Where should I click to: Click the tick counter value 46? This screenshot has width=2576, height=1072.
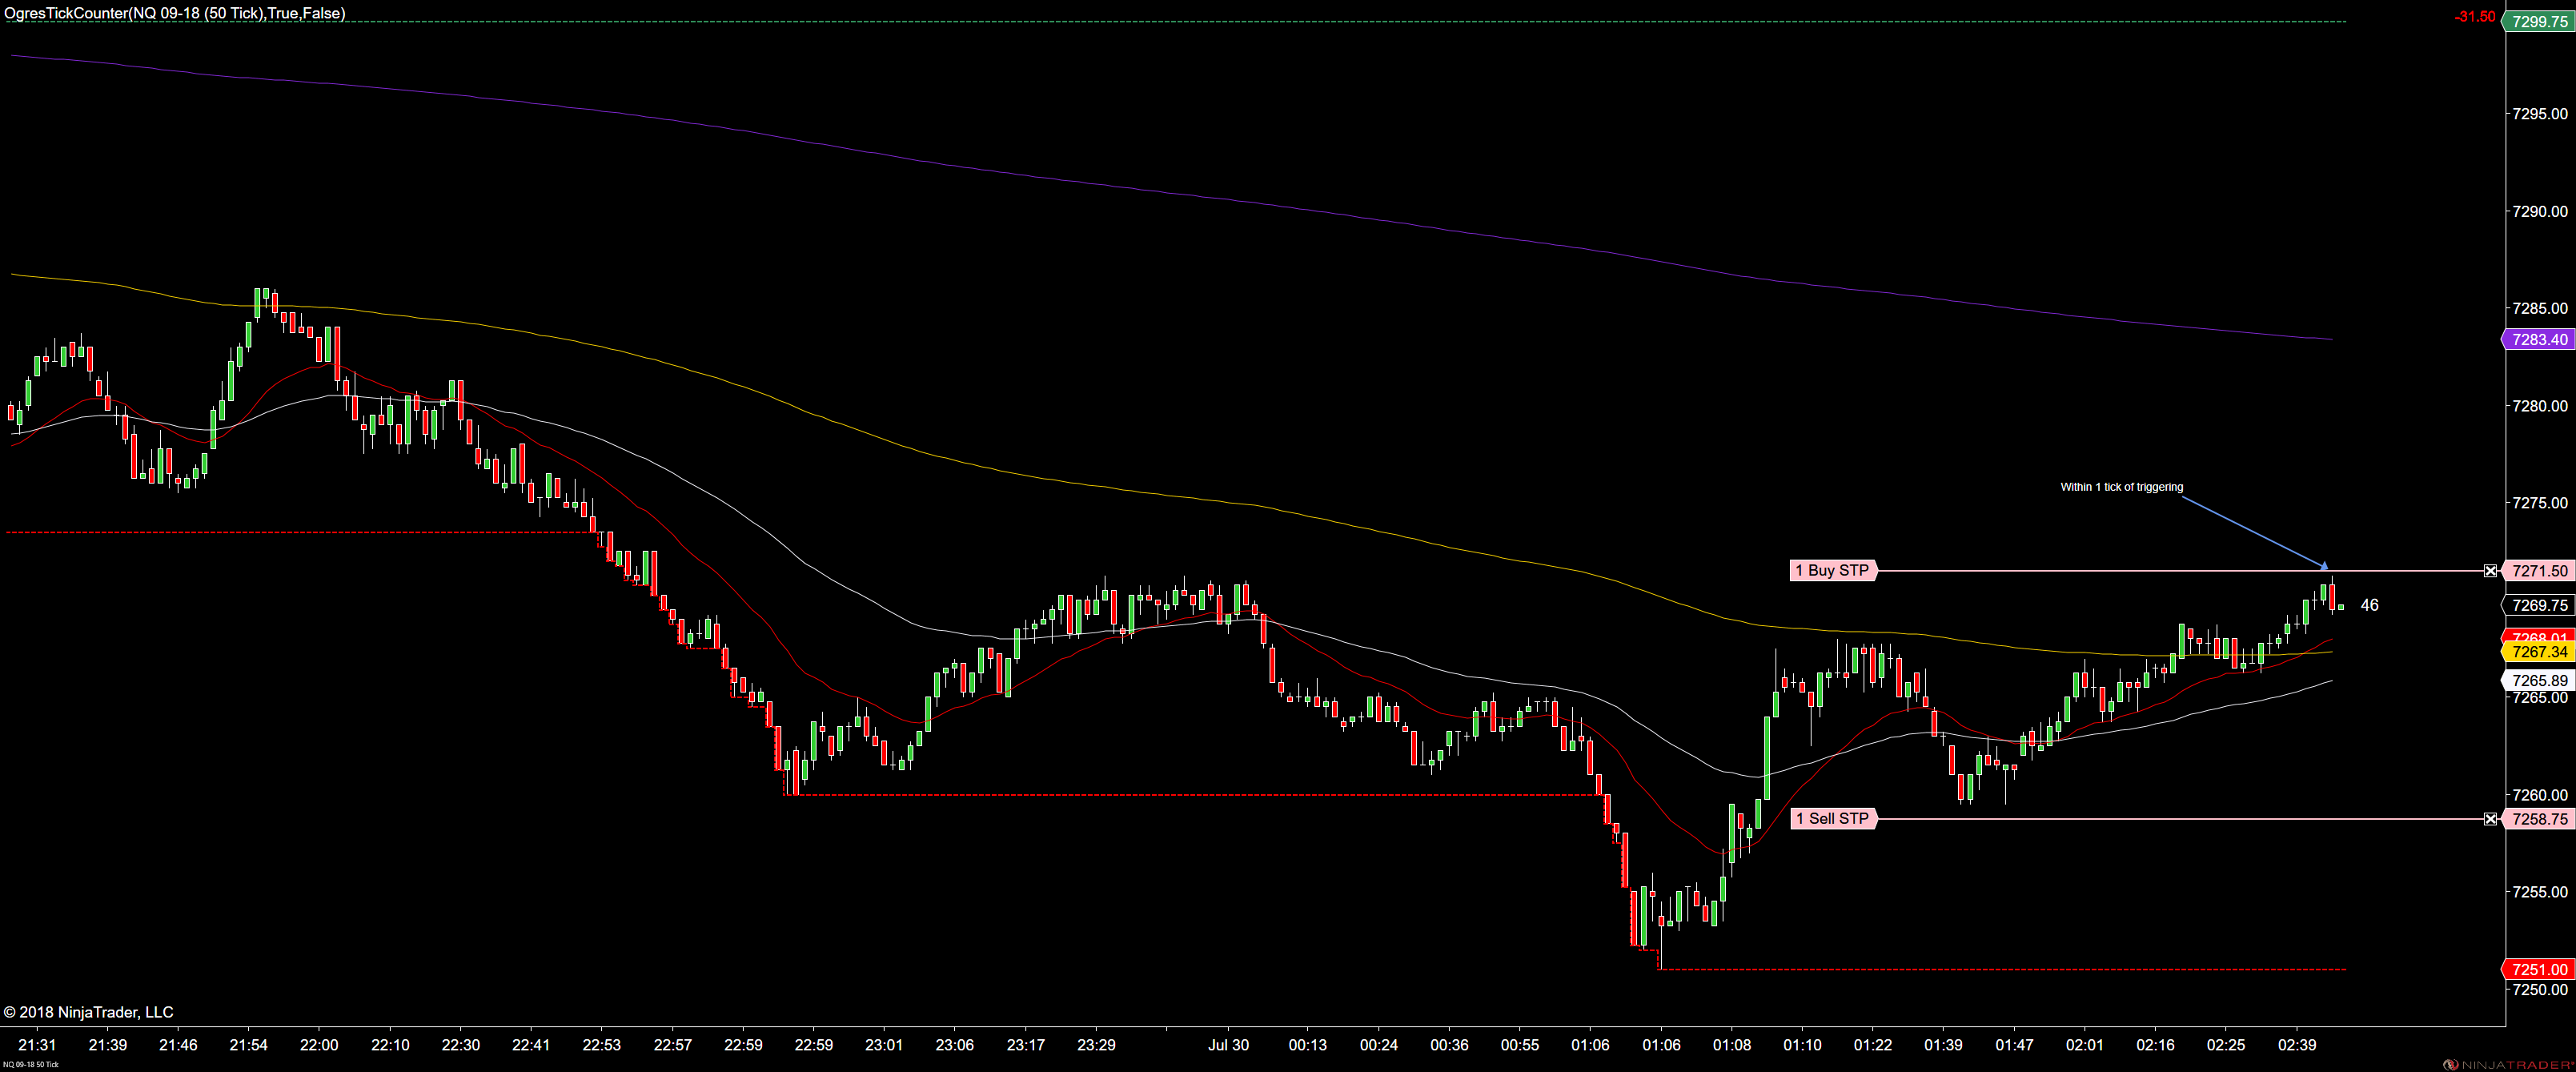click(2369, 605)
